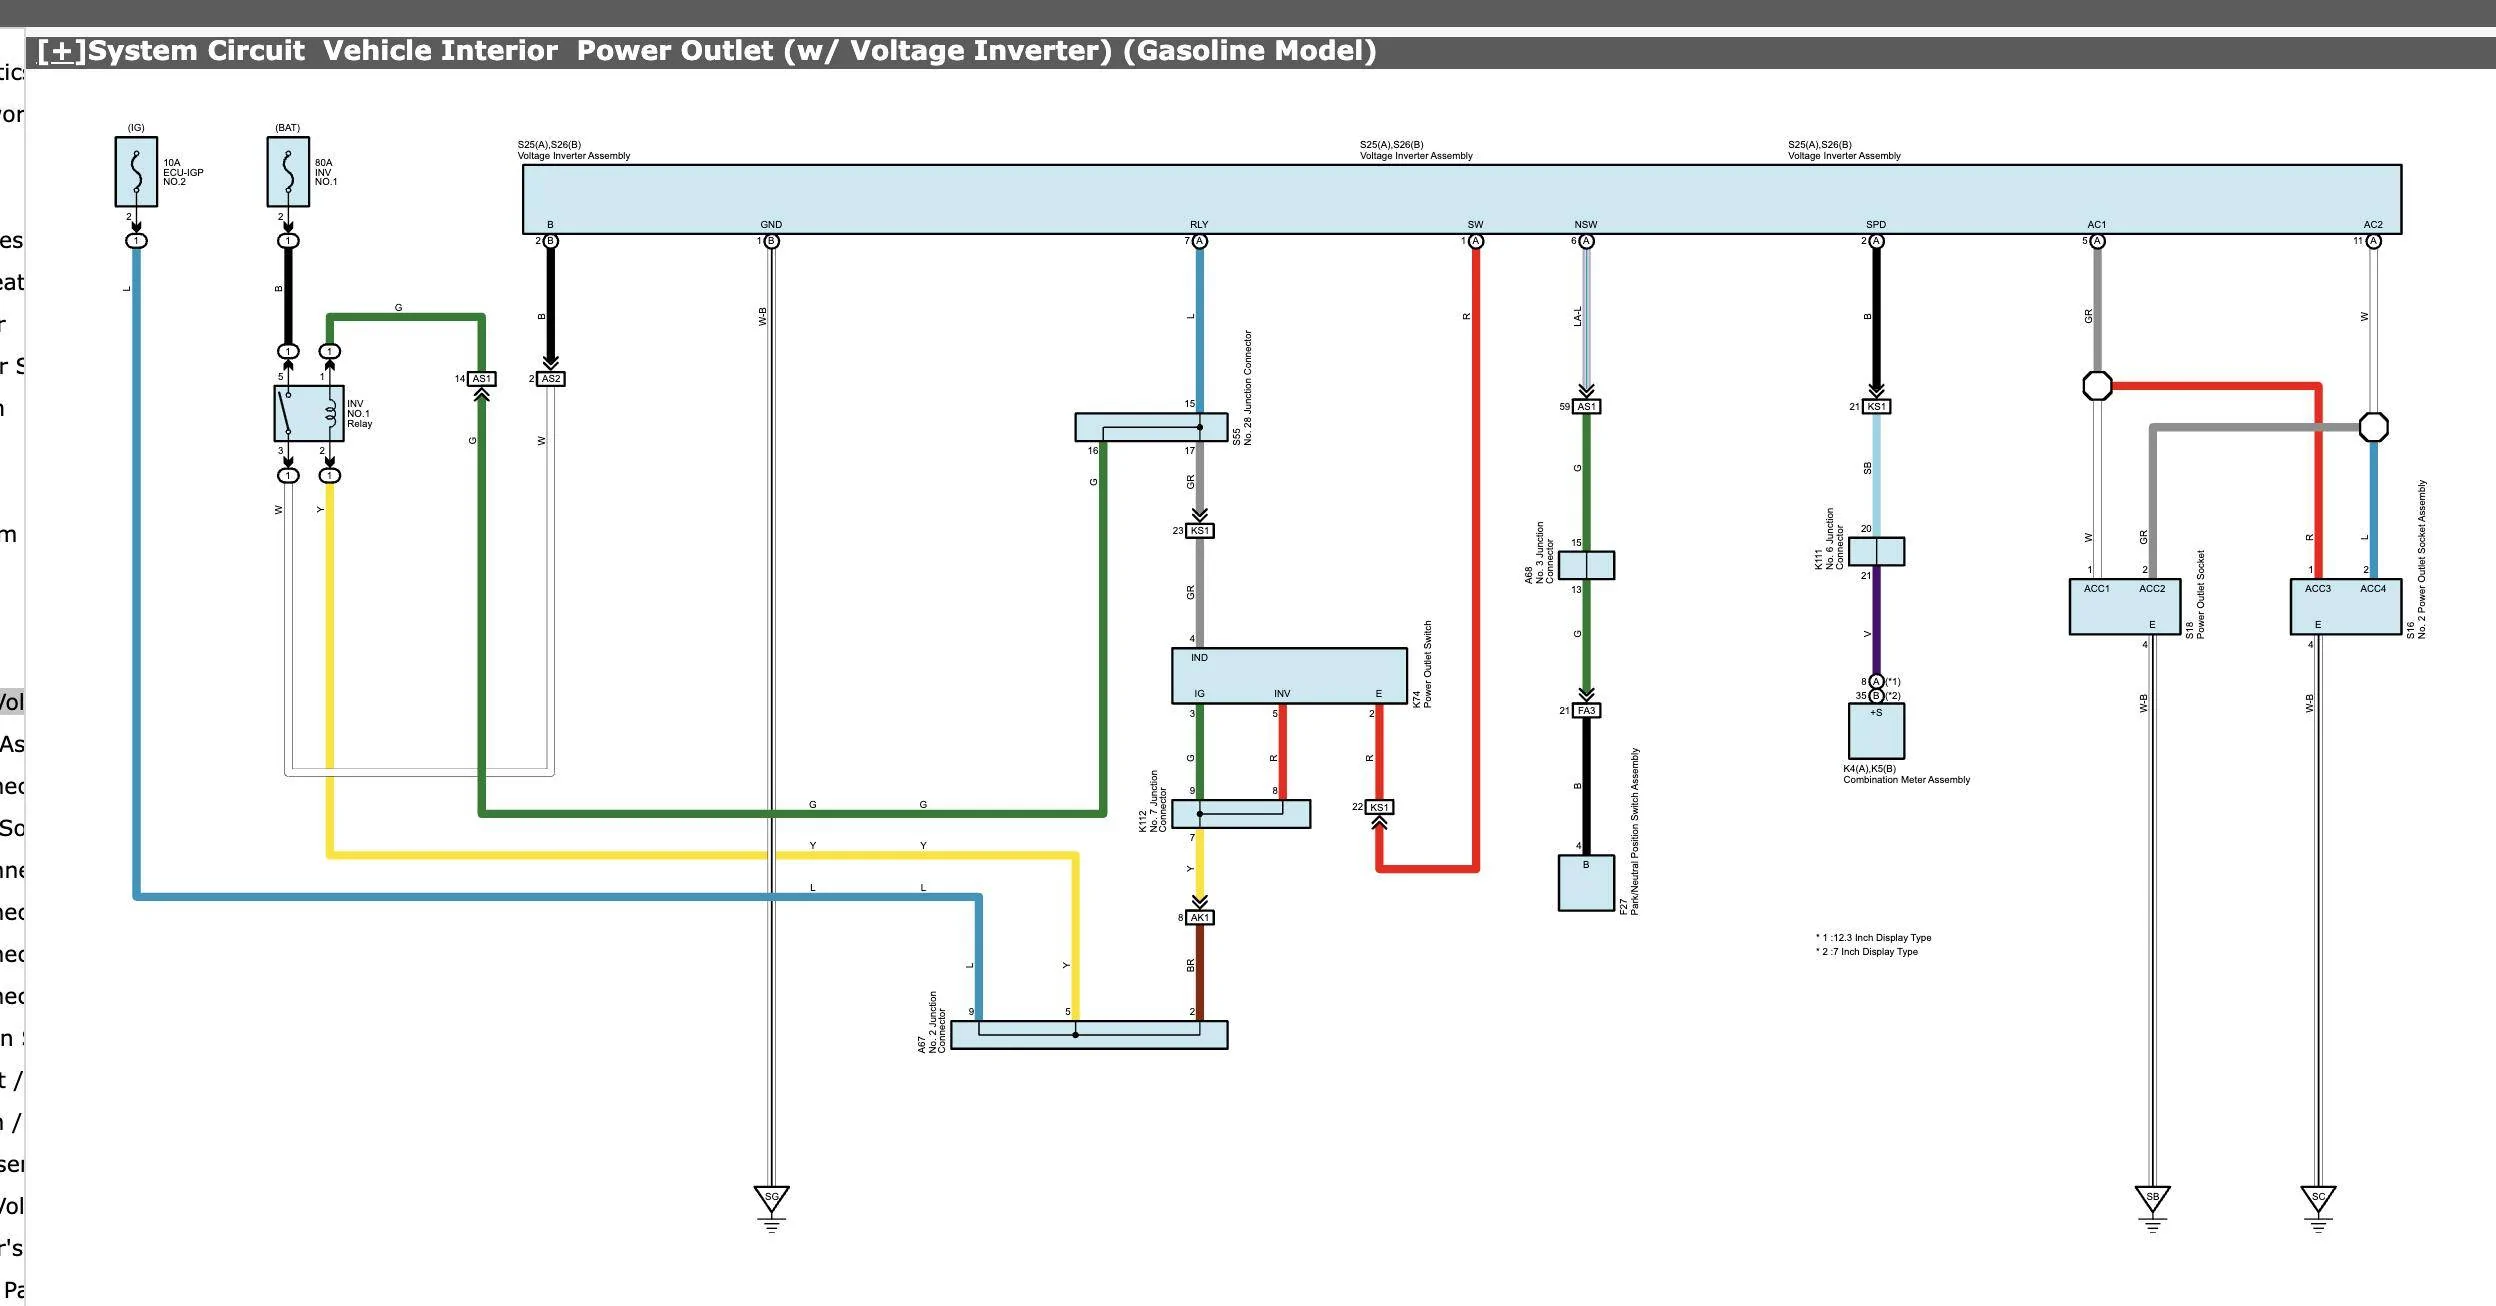Click the F27 Park/Neutral Position Switch block

[x=1586, y=880]
